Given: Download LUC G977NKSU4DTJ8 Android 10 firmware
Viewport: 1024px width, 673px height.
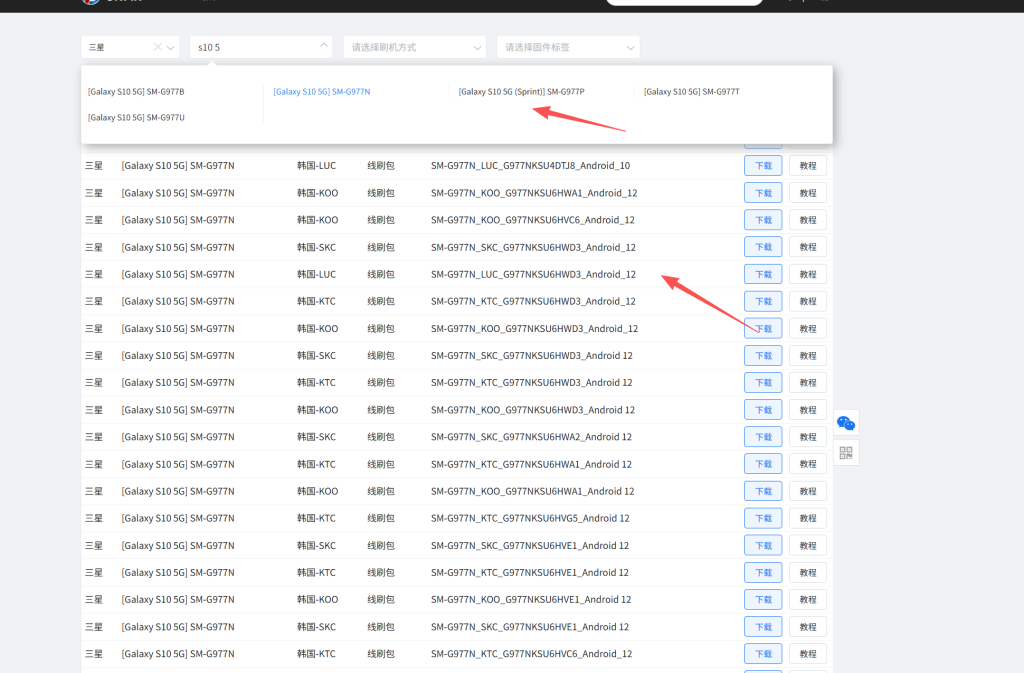Looking at the screenshot, I should [x=763, y=166].
